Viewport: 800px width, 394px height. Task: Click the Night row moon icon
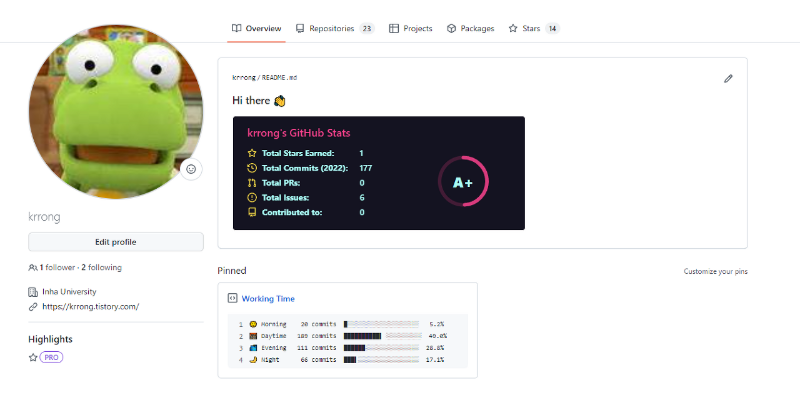coord(253,360)
